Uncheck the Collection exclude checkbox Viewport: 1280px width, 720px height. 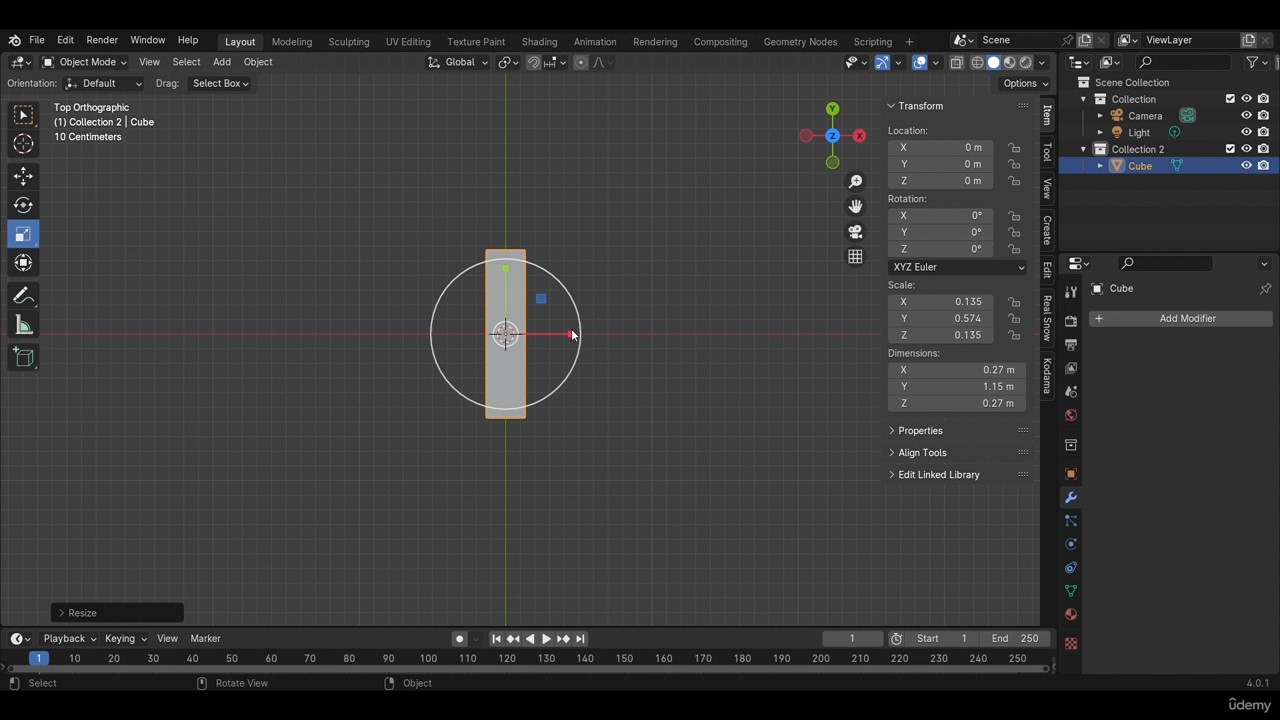[x=1230, y=99]
